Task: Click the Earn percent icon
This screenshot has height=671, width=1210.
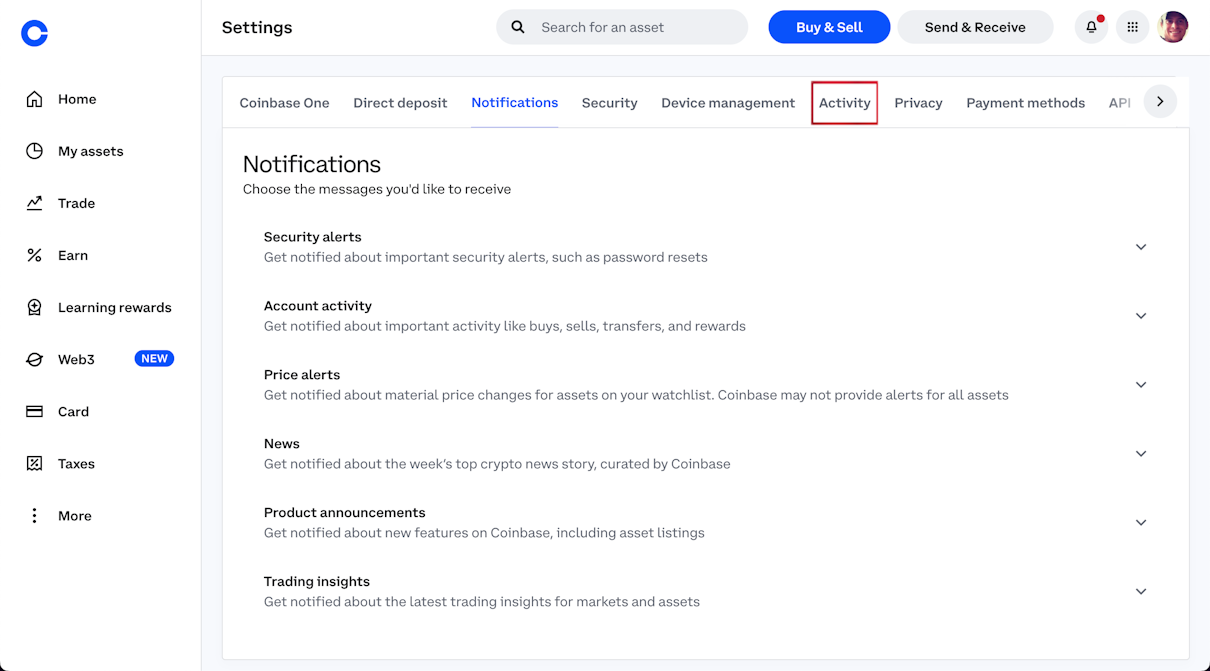Action: click(34, 255)
